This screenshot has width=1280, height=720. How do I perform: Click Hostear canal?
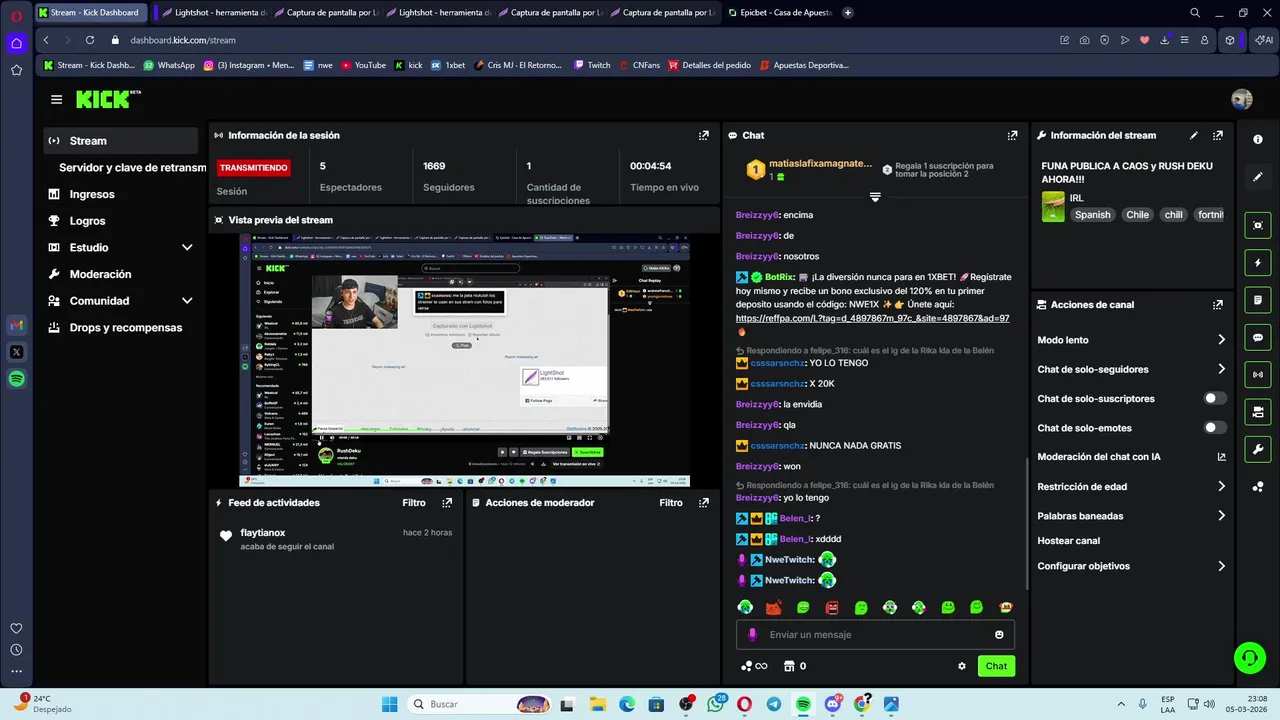click(1068, 541)
